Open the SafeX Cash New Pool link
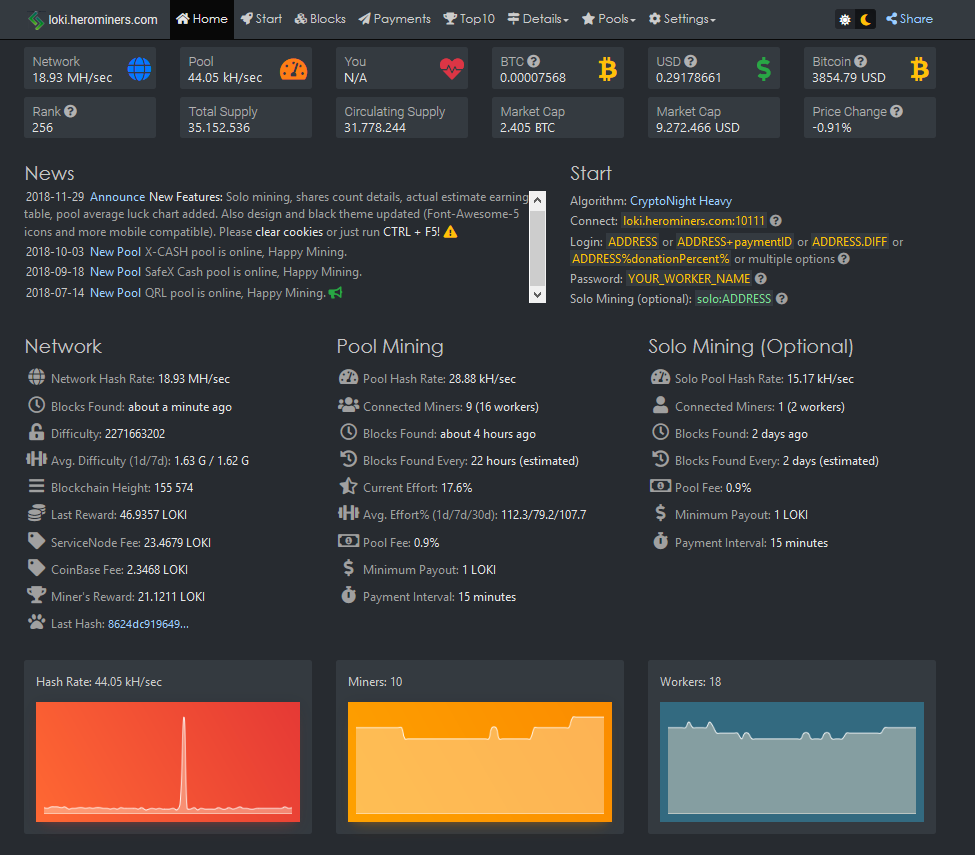The width and height of the screenshot is (975, 855). click(x=116, y=272)
